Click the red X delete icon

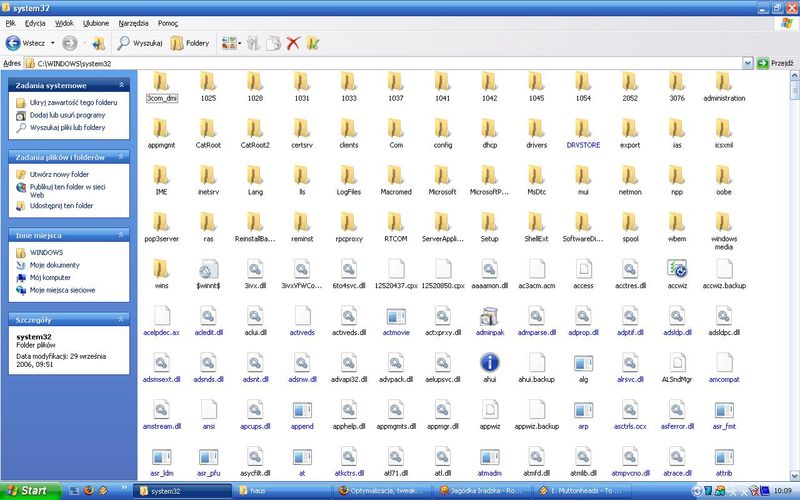click(x=293, y=43)
